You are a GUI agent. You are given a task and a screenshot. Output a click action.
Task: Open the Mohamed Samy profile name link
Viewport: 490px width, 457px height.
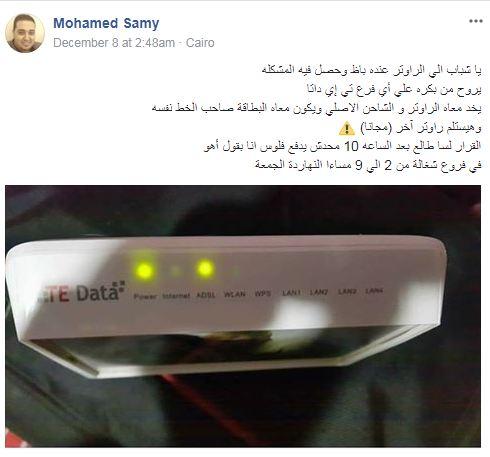tap(106, 23)
